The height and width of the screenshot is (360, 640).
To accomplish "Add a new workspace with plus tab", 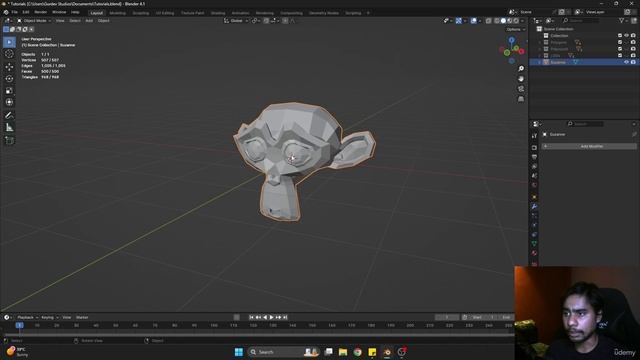I will 368,13.
